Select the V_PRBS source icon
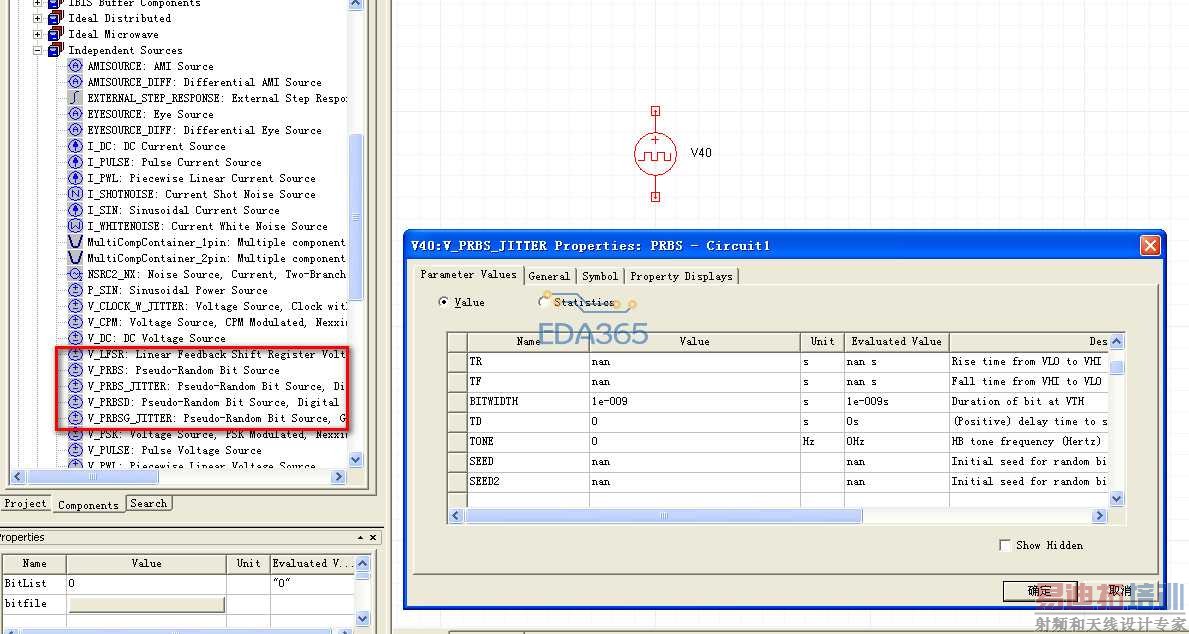The width and height of the screenshot is (1189, 634). coord(75,370)
